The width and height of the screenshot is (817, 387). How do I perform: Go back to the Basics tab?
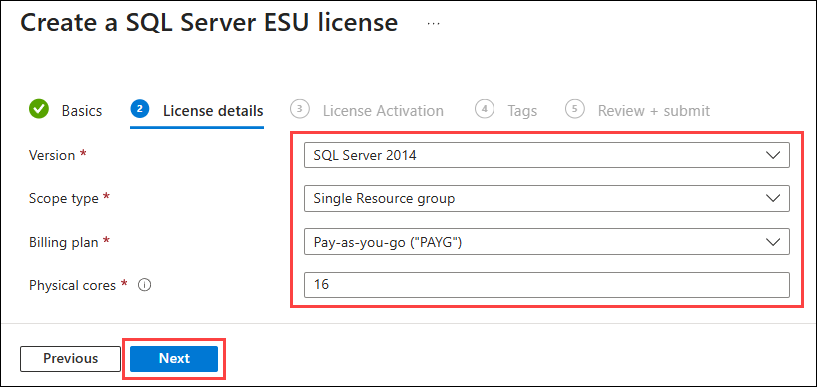click(82, 111)
